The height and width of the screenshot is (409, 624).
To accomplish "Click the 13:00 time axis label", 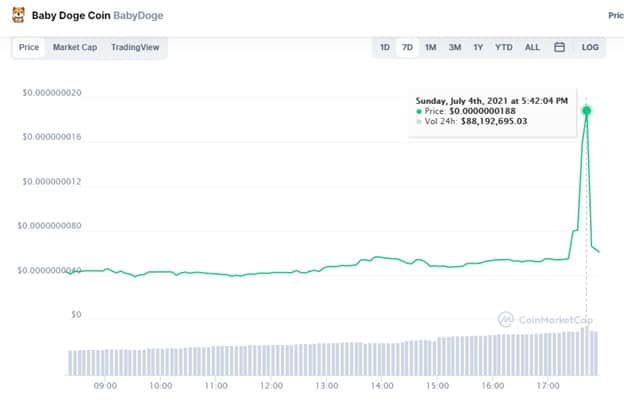I will click(326, 386).
